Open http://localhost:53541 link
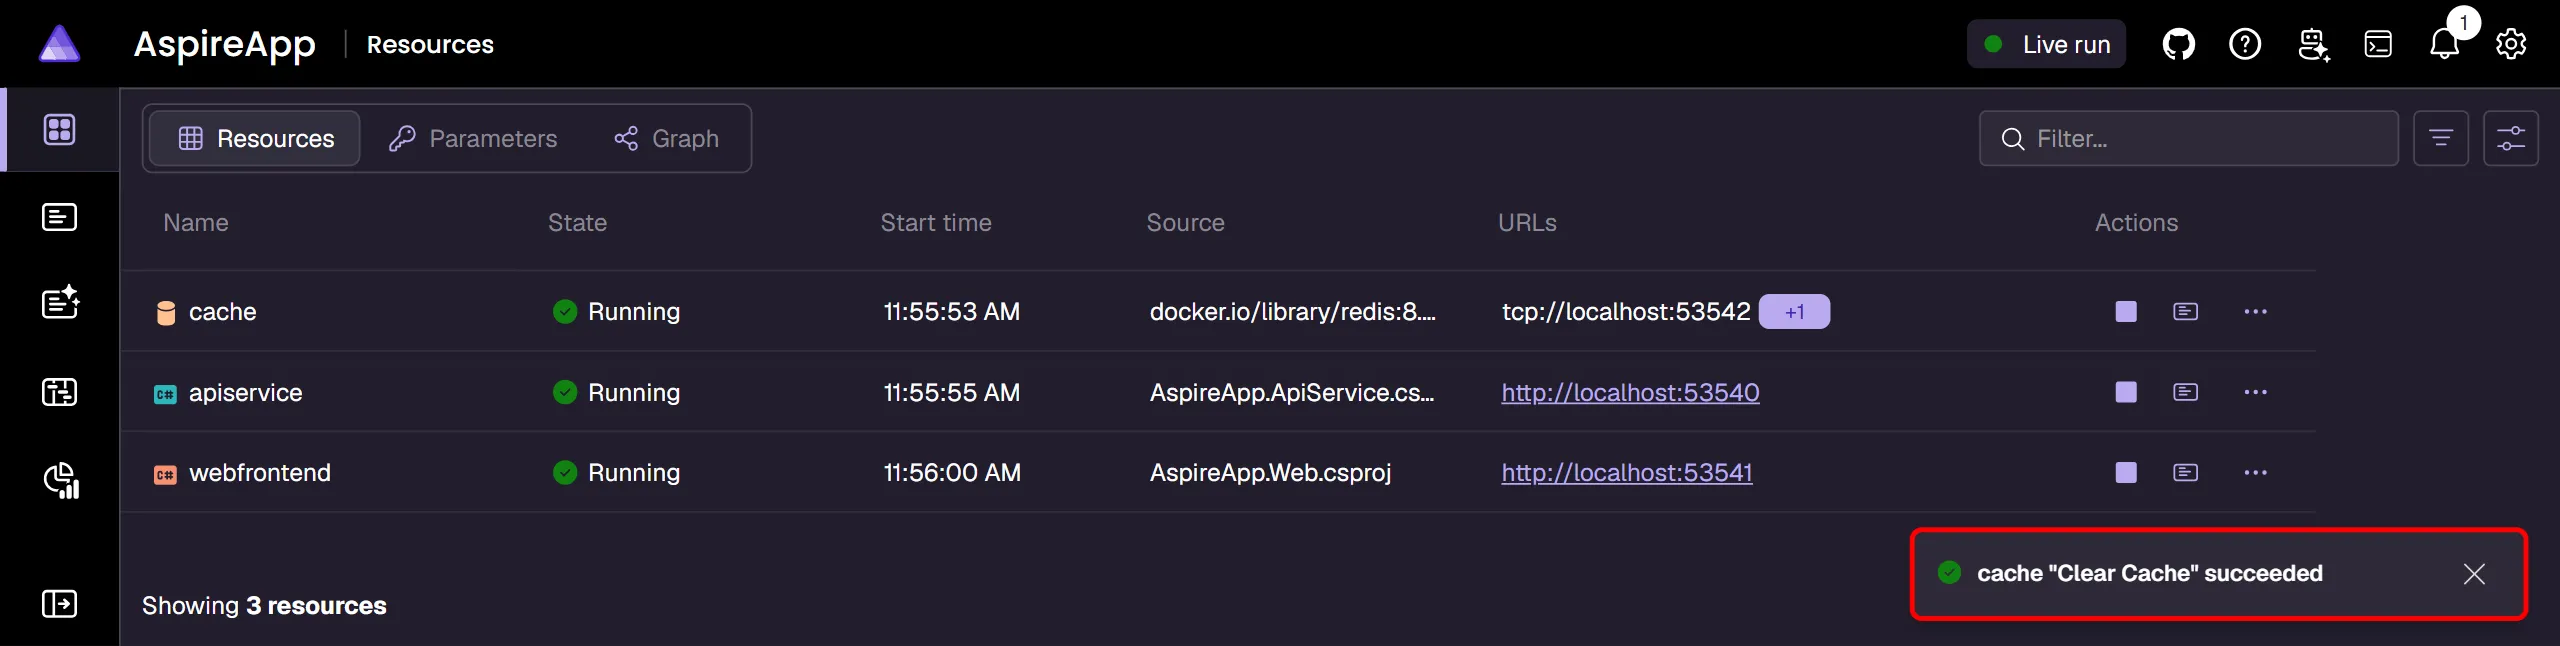This screenshot has height=646, width=2560. 1627,473
